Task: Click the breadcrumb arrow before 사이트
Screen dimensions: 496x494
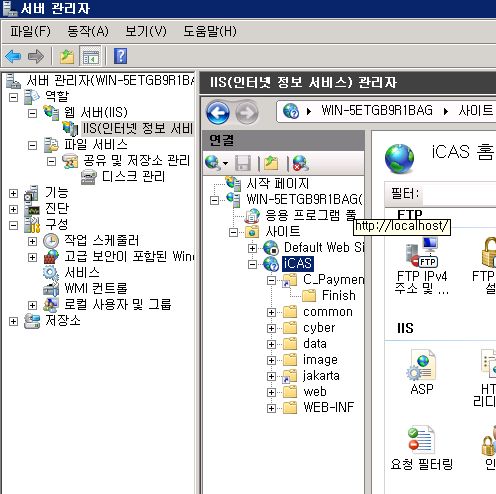Action: tap(446, 111)
